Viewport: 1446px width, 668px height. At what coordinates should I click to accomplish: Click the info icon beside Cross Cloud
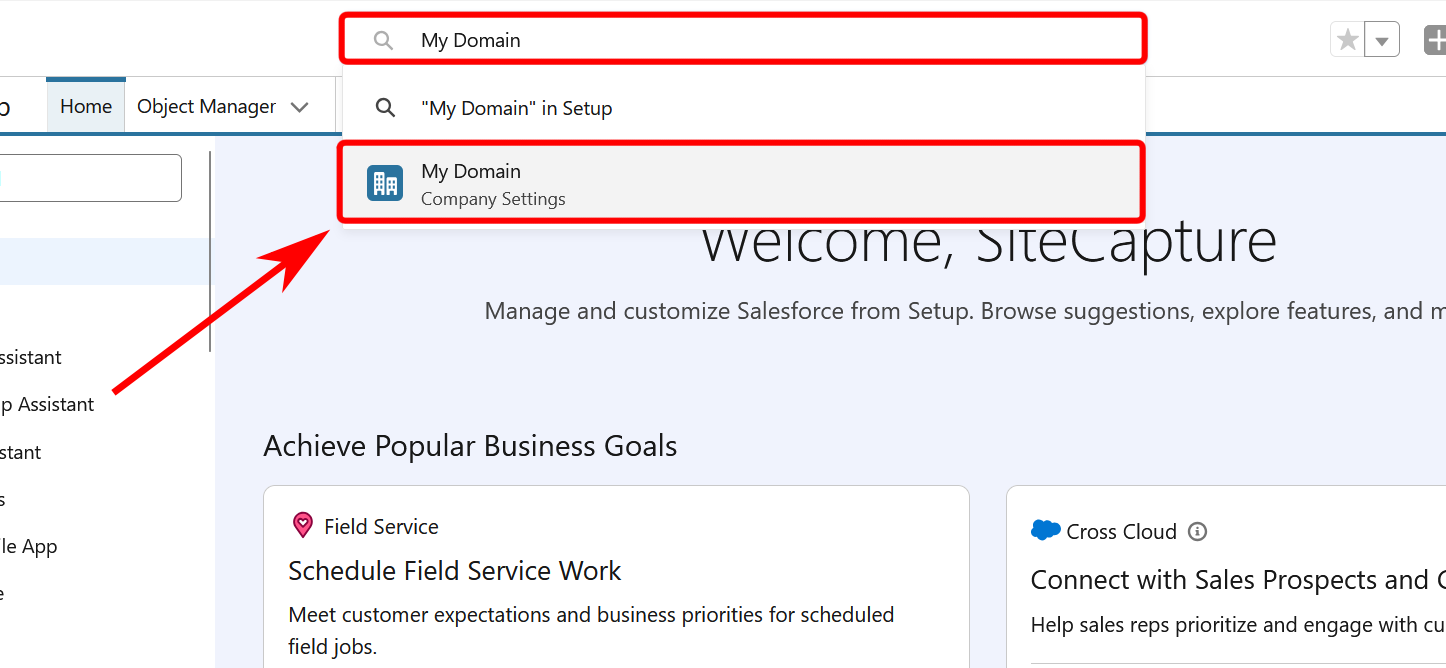(x=1197, y=532)
